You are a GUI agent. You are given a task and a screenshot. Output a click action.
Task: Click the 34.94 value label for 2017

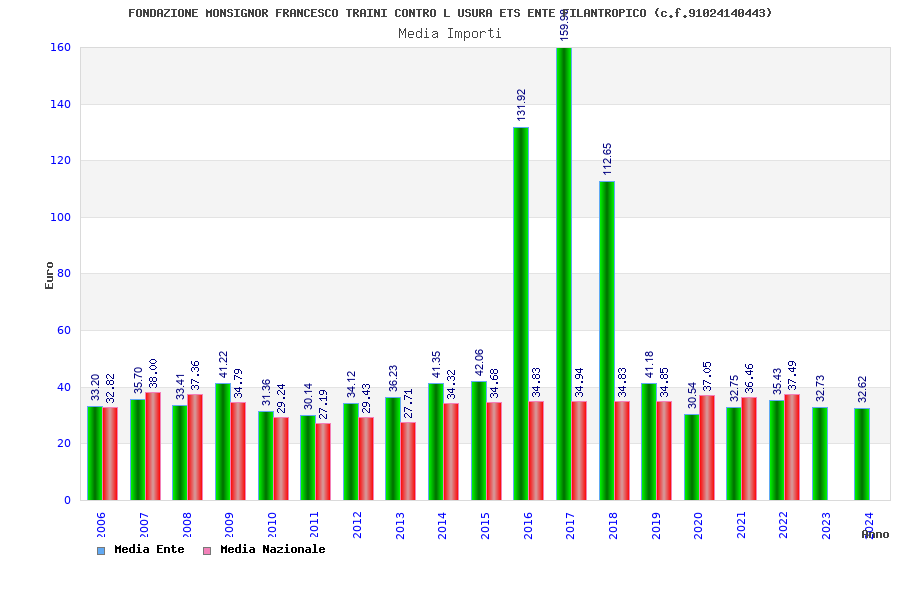click(579, 382)
